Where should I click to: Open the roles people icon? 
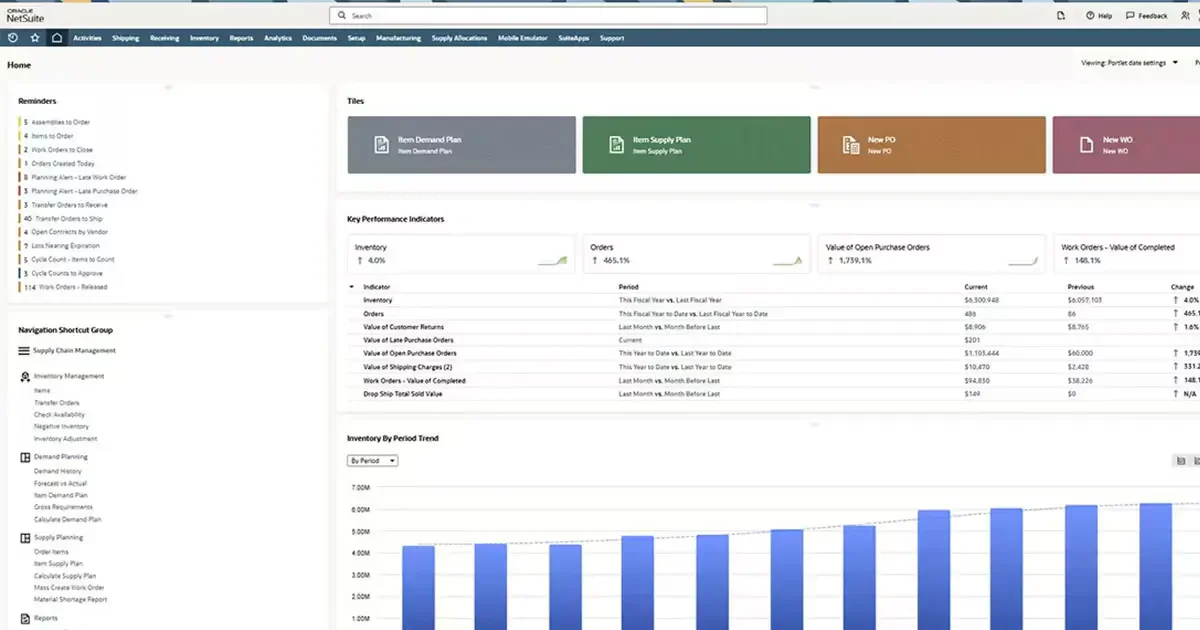[1186, 16]
